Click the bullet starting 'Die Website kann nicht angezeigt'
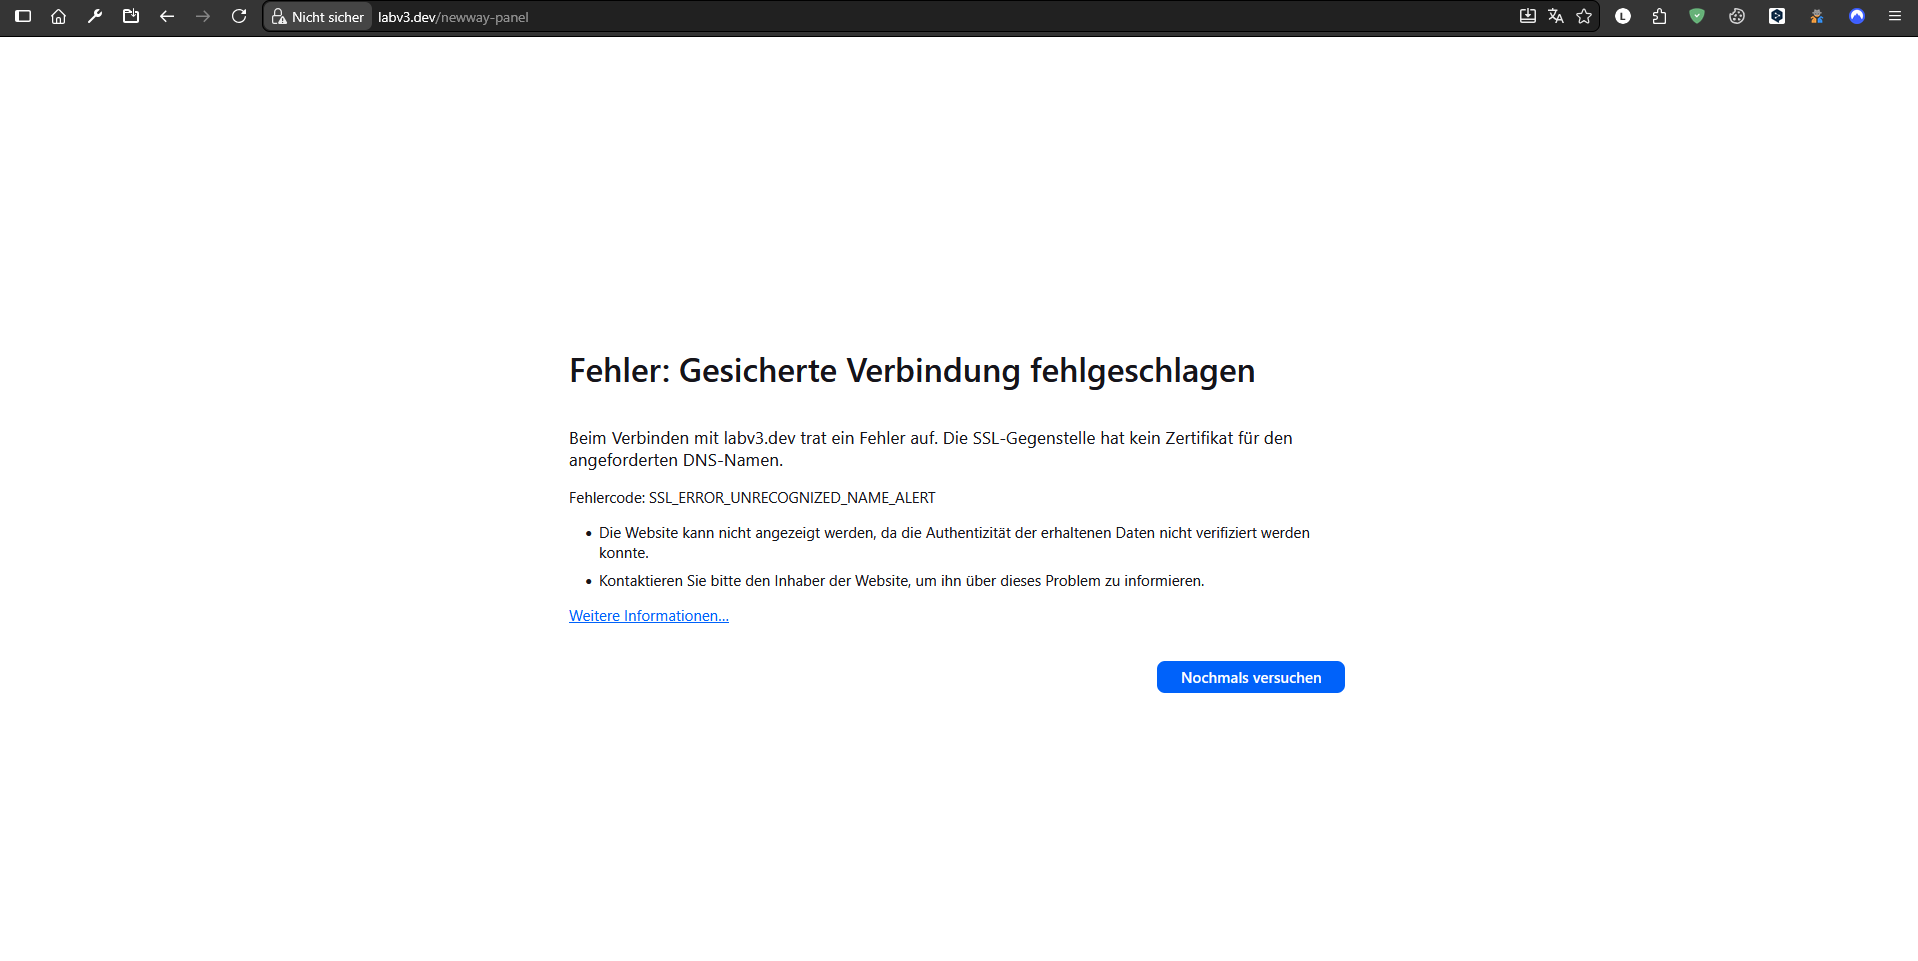1918x961 pixels. coord(954,543)
